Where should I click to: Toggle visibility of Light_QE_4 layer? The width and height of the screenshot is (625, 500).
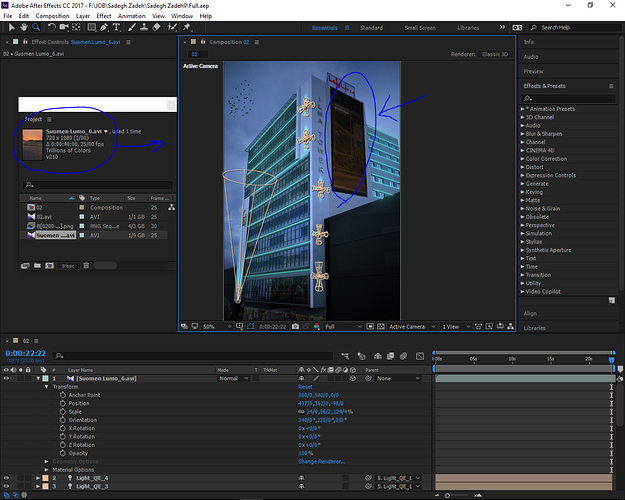[6, 478]
